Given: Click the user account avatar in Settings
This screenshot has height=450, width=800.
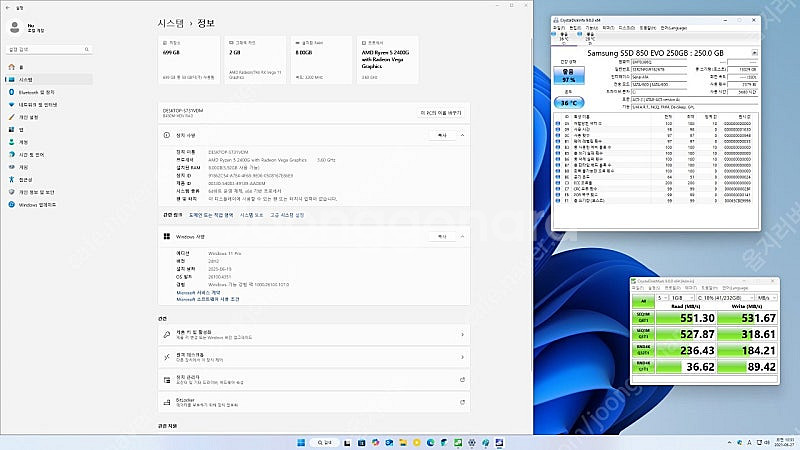Looking at the screenshot, I should coord(15,28).
